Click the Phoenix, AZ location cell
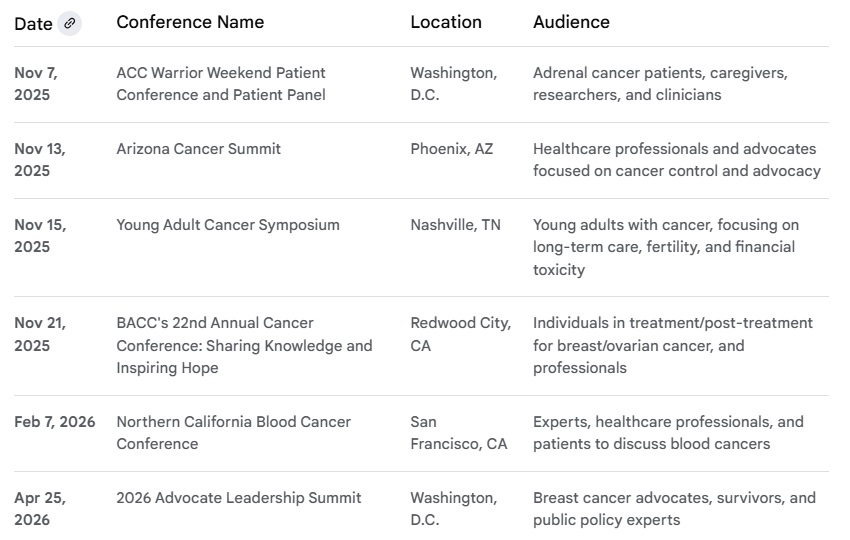This screenshot has width=850, height=540. 452,149
